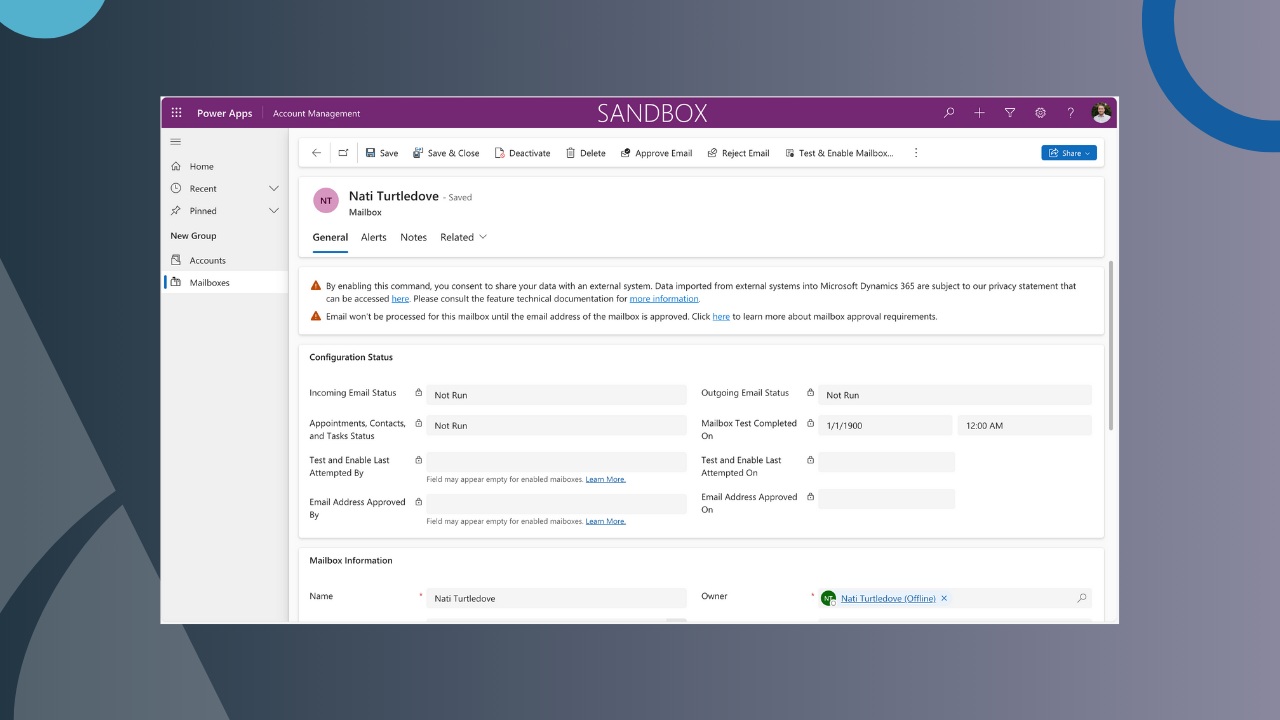Expand the Recent chevron in sidebar
This screenshot has width=1280, height=720.
coord(274,188)
